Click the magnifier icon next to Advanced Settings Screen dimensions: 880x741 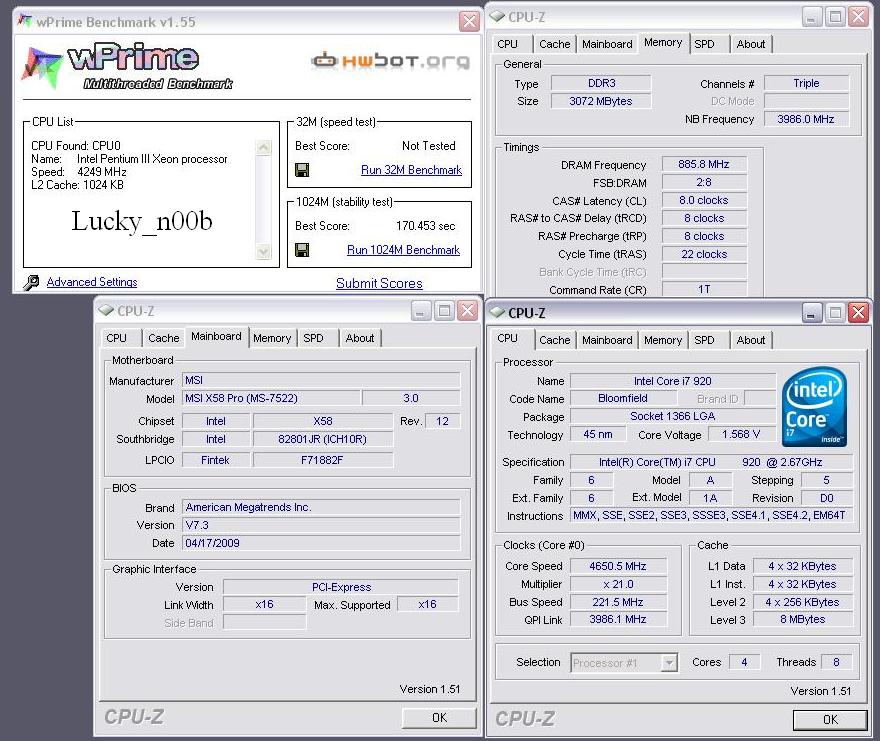tap(31, 282)
